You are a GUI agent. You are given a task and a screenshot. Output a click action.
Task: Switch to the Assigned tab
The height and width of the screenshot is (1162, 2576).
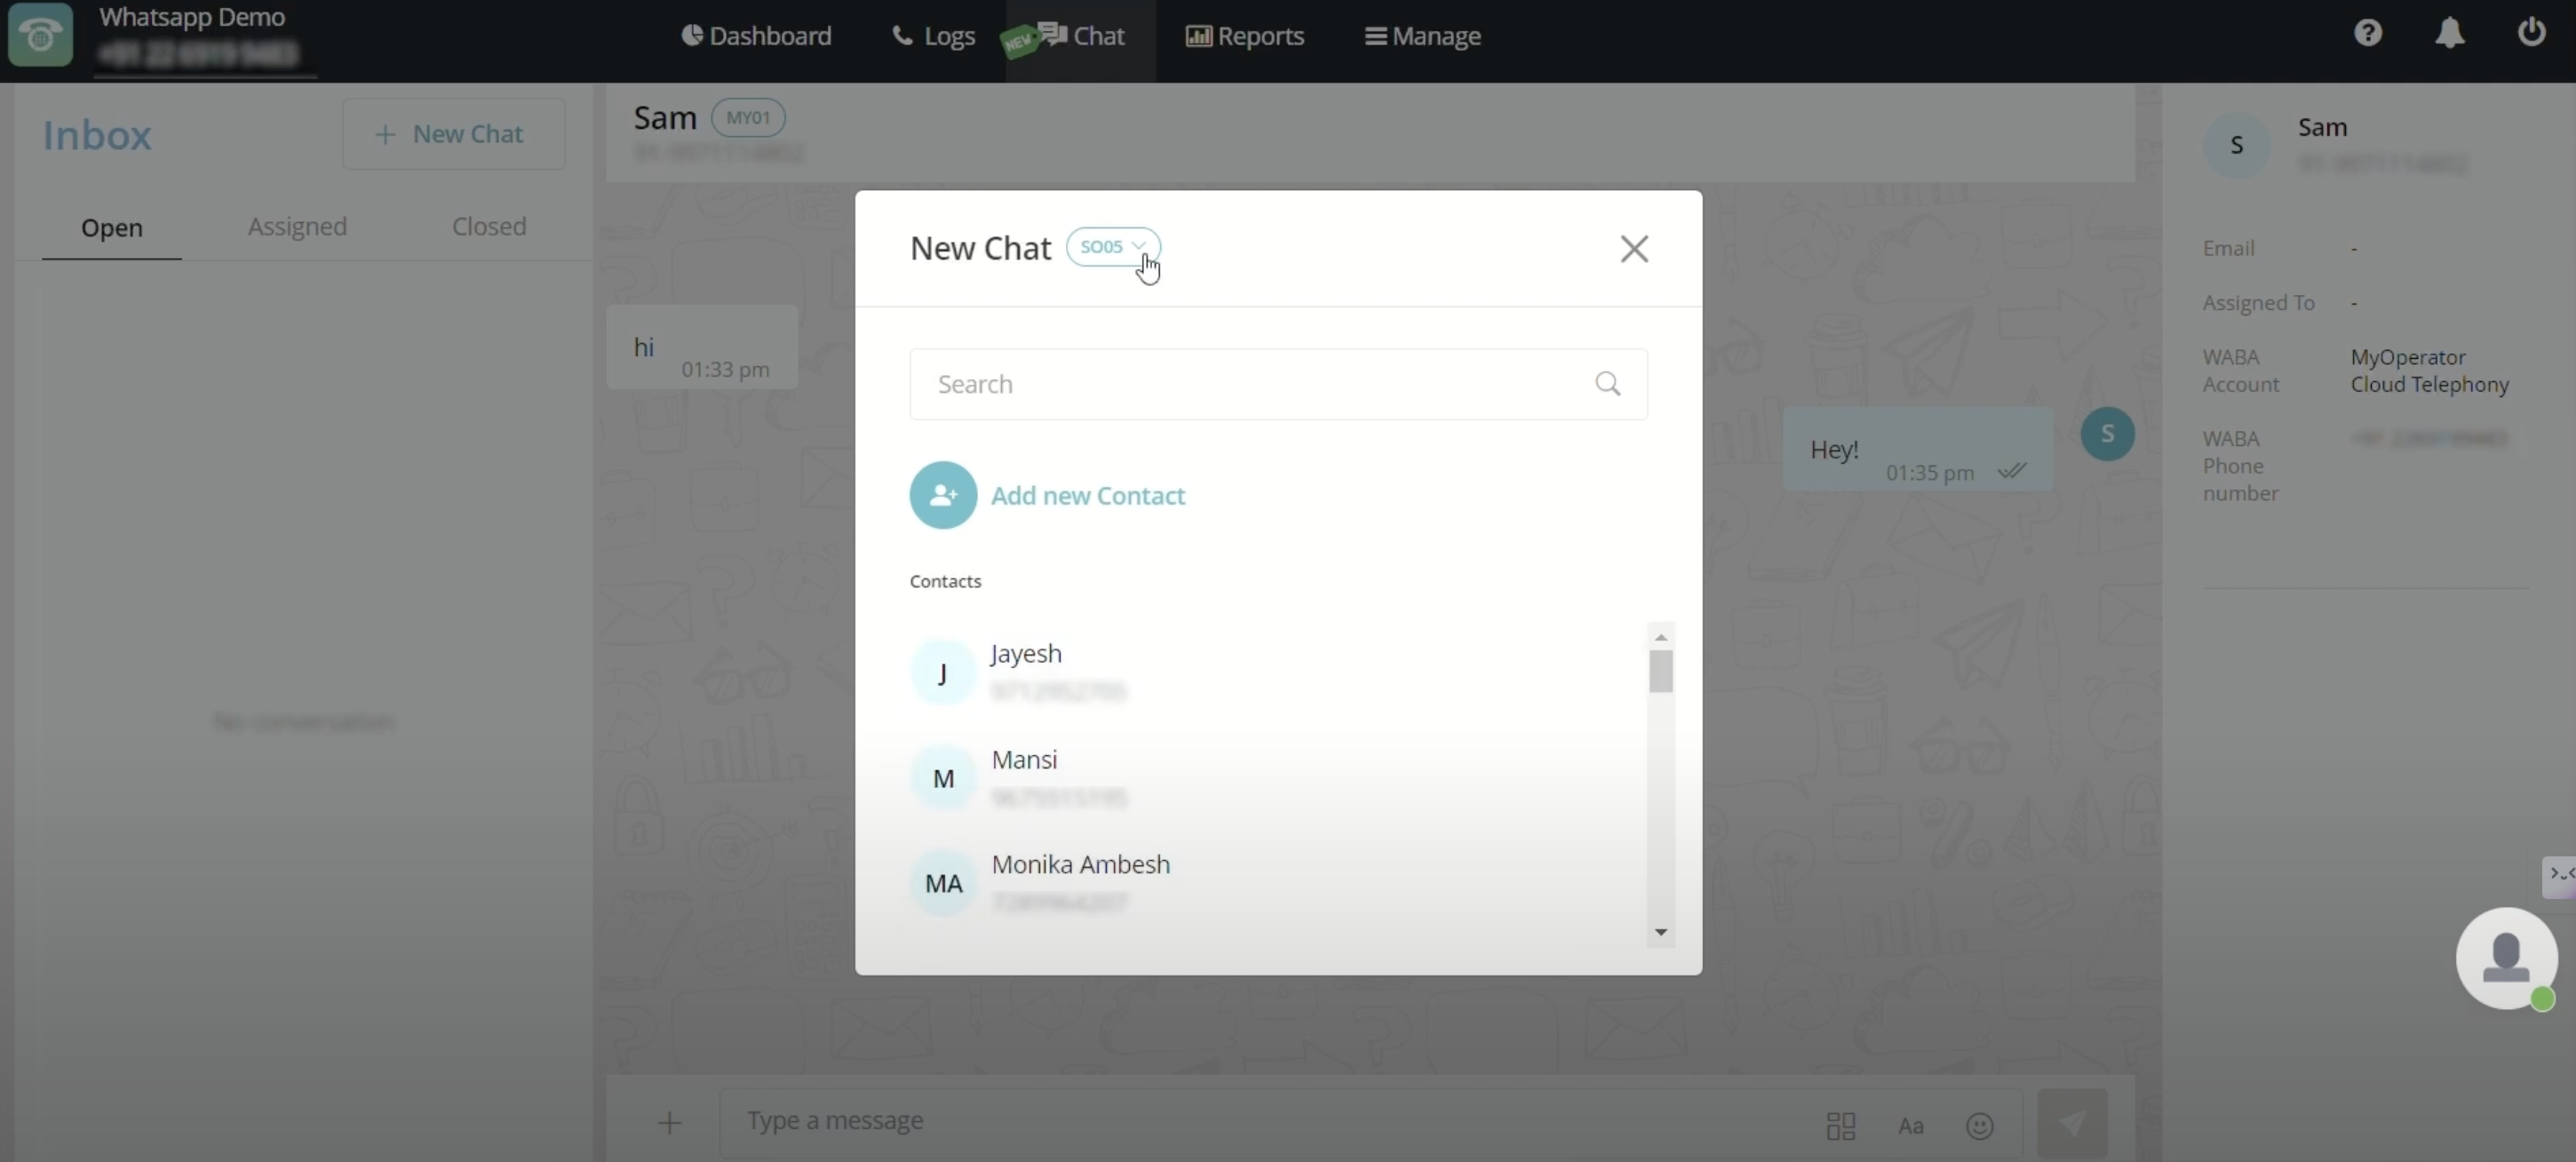(x=296, y=226)
